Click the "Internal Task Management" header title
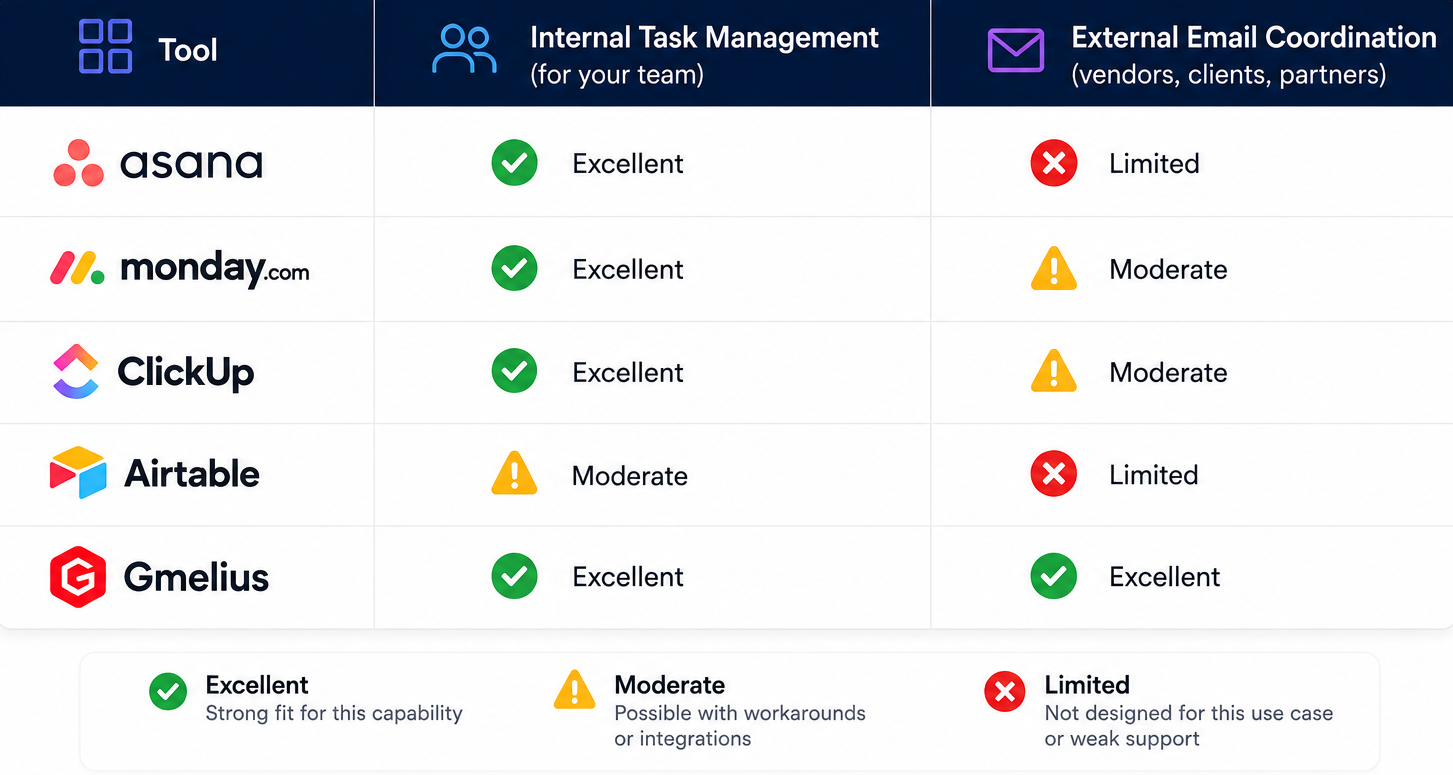 coord(704,38)
